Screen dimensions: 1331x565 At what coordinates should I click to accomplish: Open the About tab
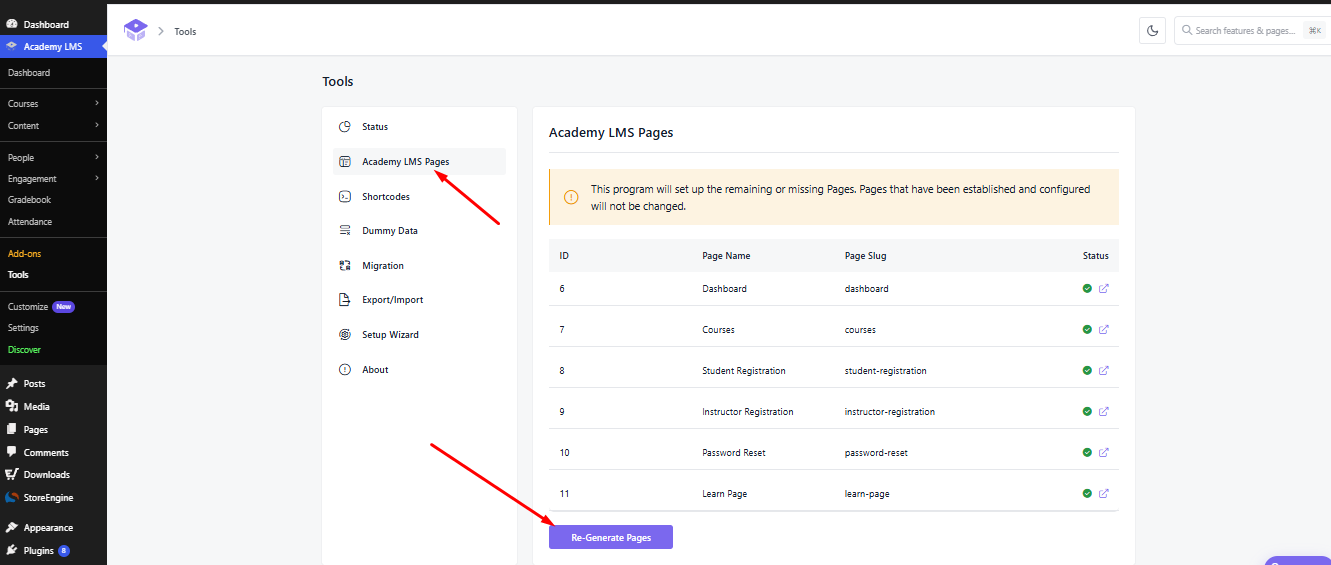point(419,370)
